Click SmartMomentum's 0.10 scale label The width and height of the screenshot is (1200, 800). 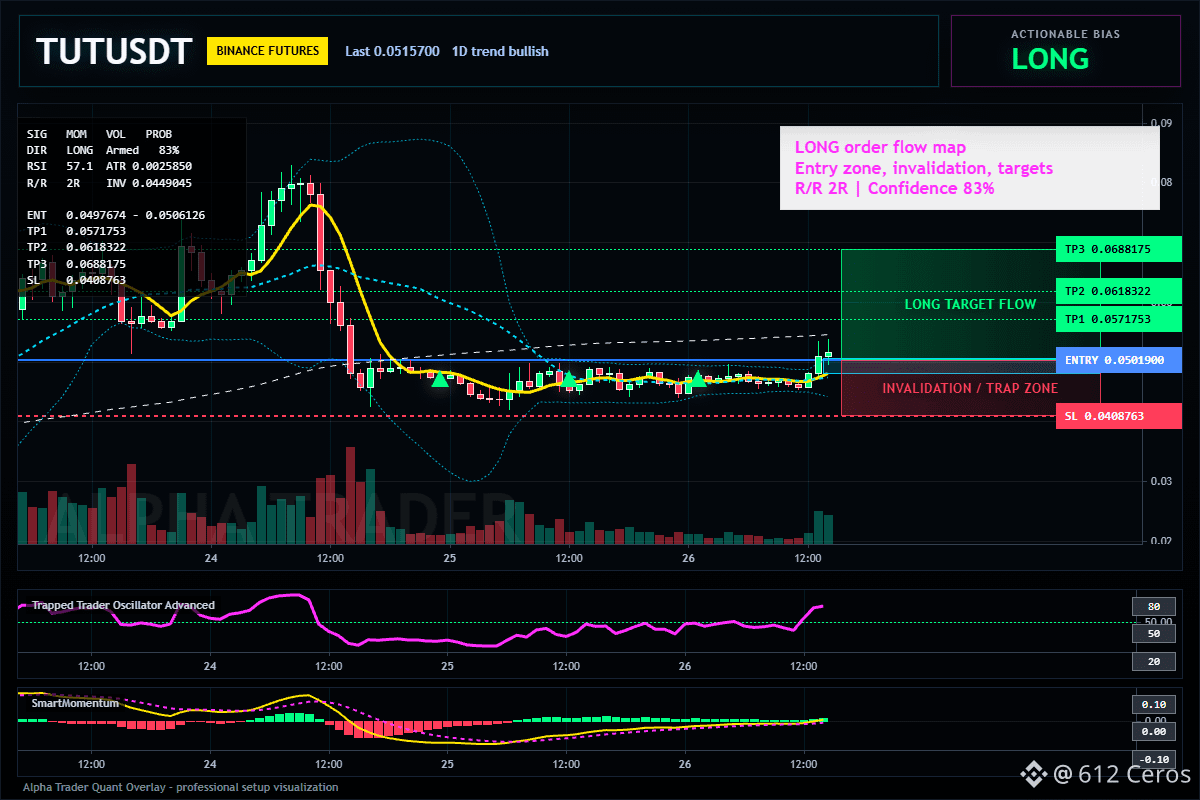pyautogui.click(x=1153, y=704)
